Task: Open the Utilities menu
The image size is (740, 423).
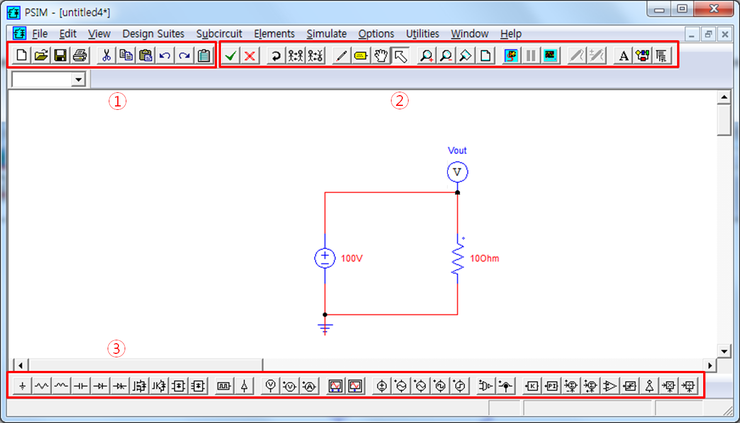Action: click(x=422, y=33)
